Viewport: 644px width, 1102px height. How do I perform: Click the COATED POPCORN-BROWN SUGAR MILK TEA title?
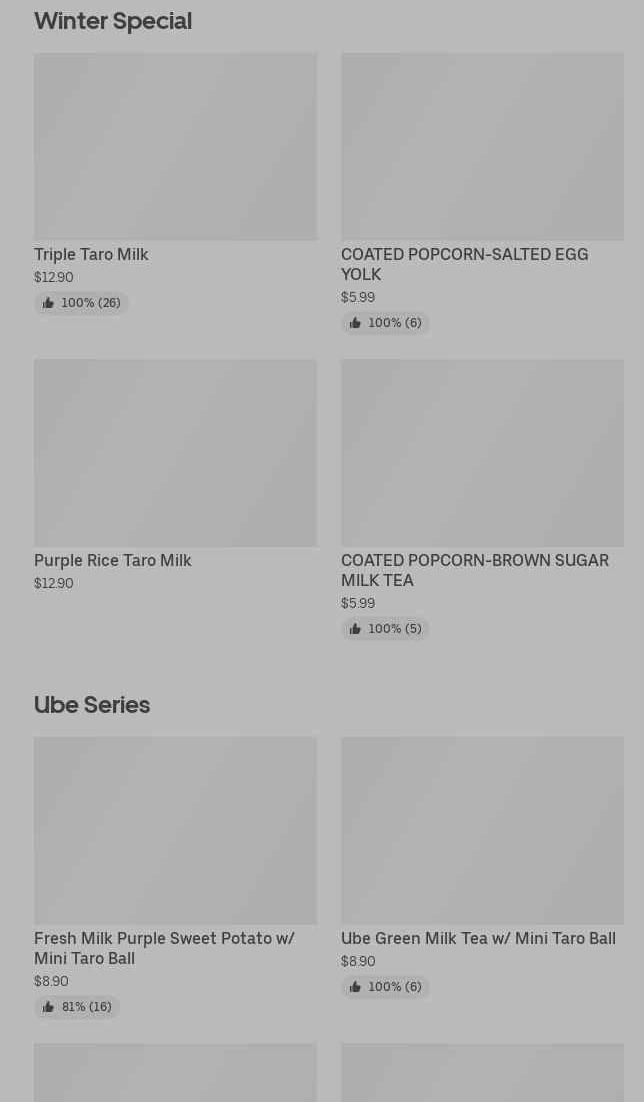tap(474, 570)
